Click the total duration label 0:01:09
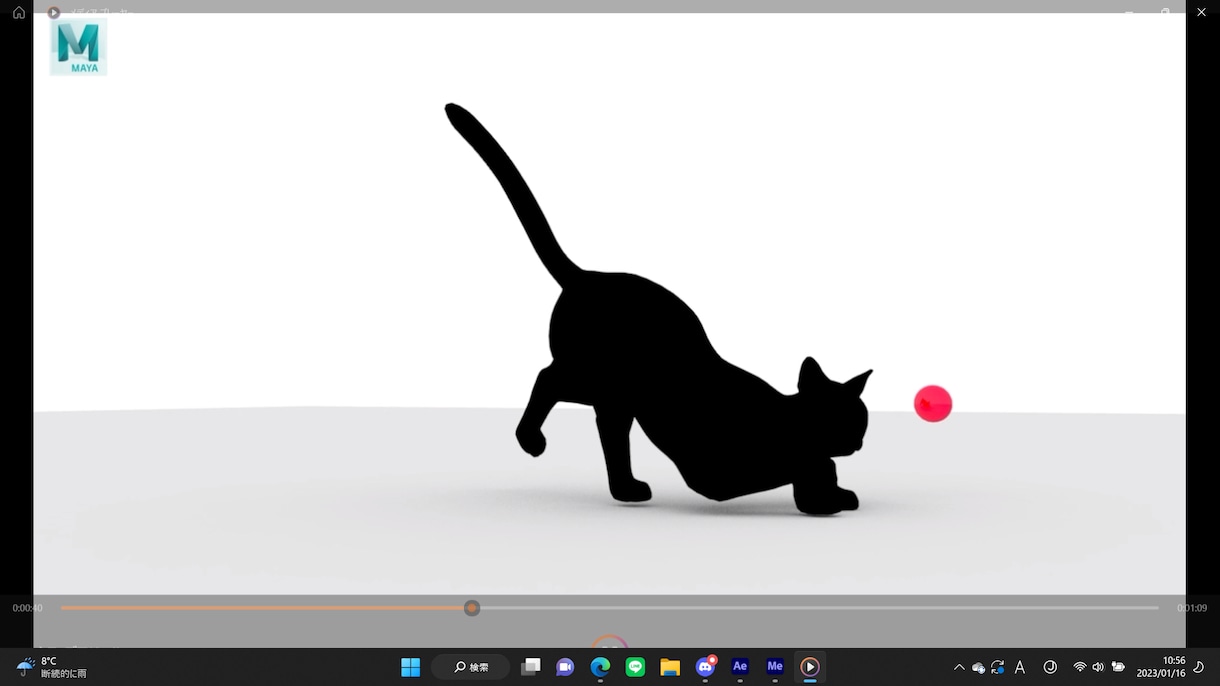Screen dimensions: 1220x686 1191,608
